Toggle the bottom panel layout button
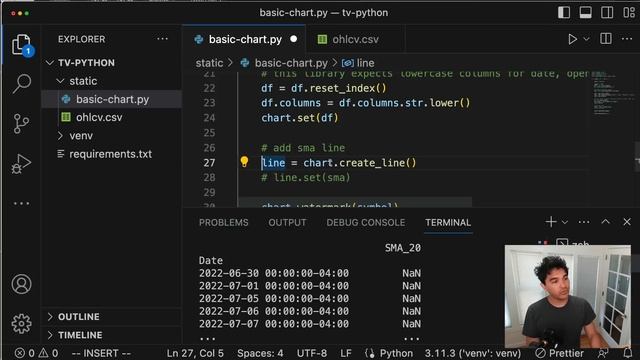Viewport: 640px width, 360px height. click(585, 13)
